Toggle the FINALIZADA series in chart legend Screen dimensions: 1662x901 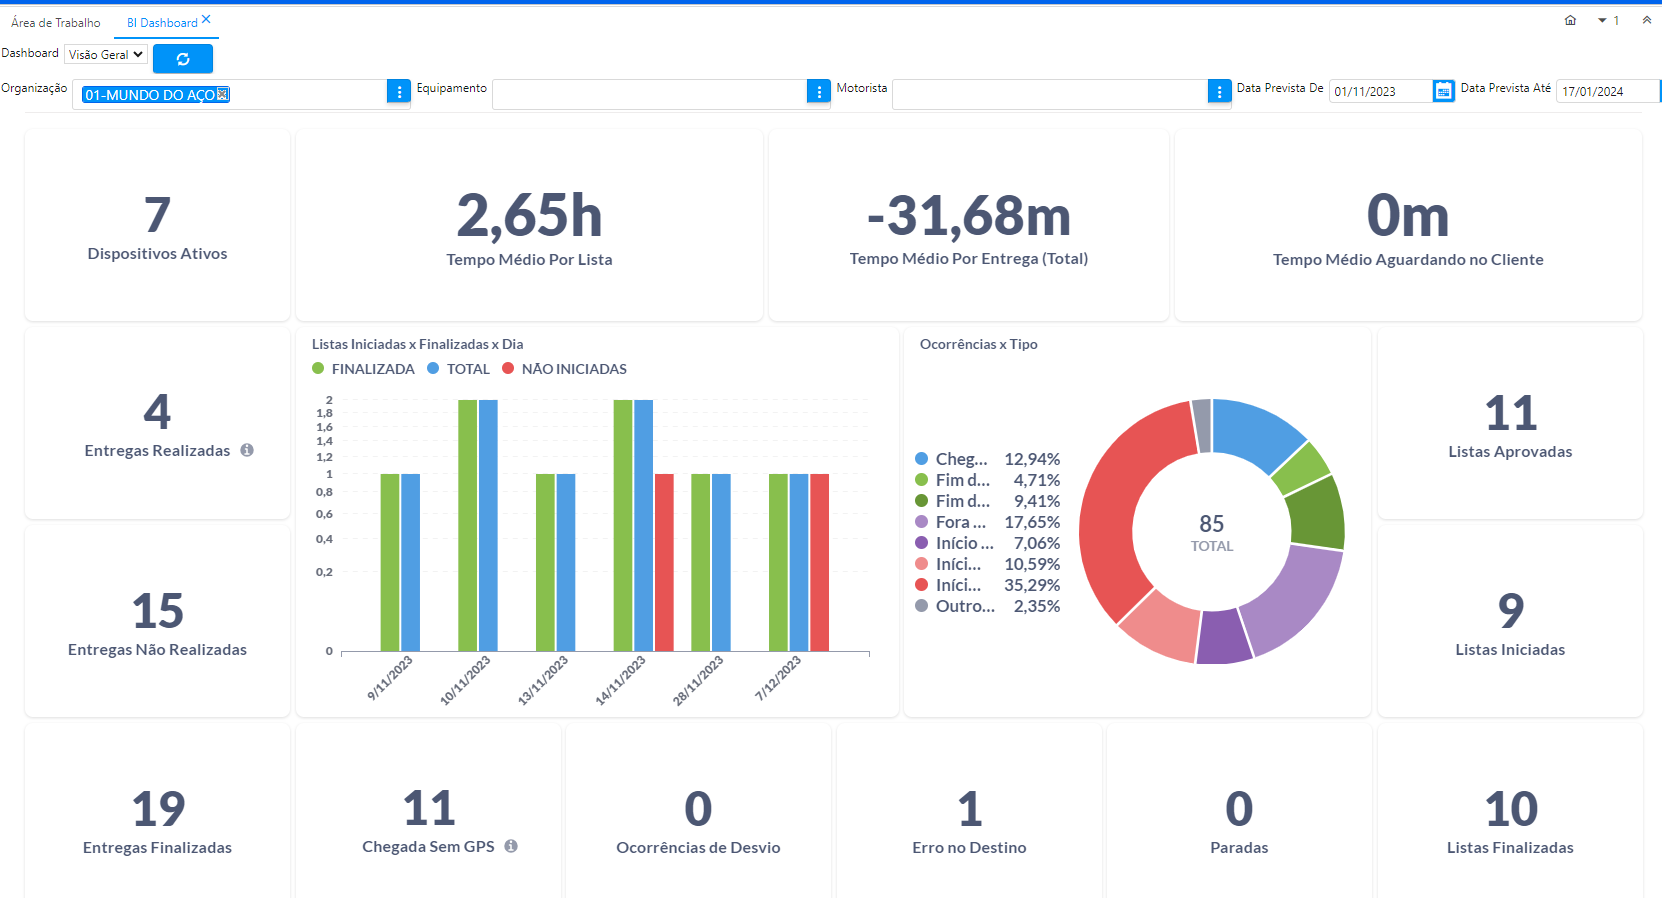click(363, 369)
